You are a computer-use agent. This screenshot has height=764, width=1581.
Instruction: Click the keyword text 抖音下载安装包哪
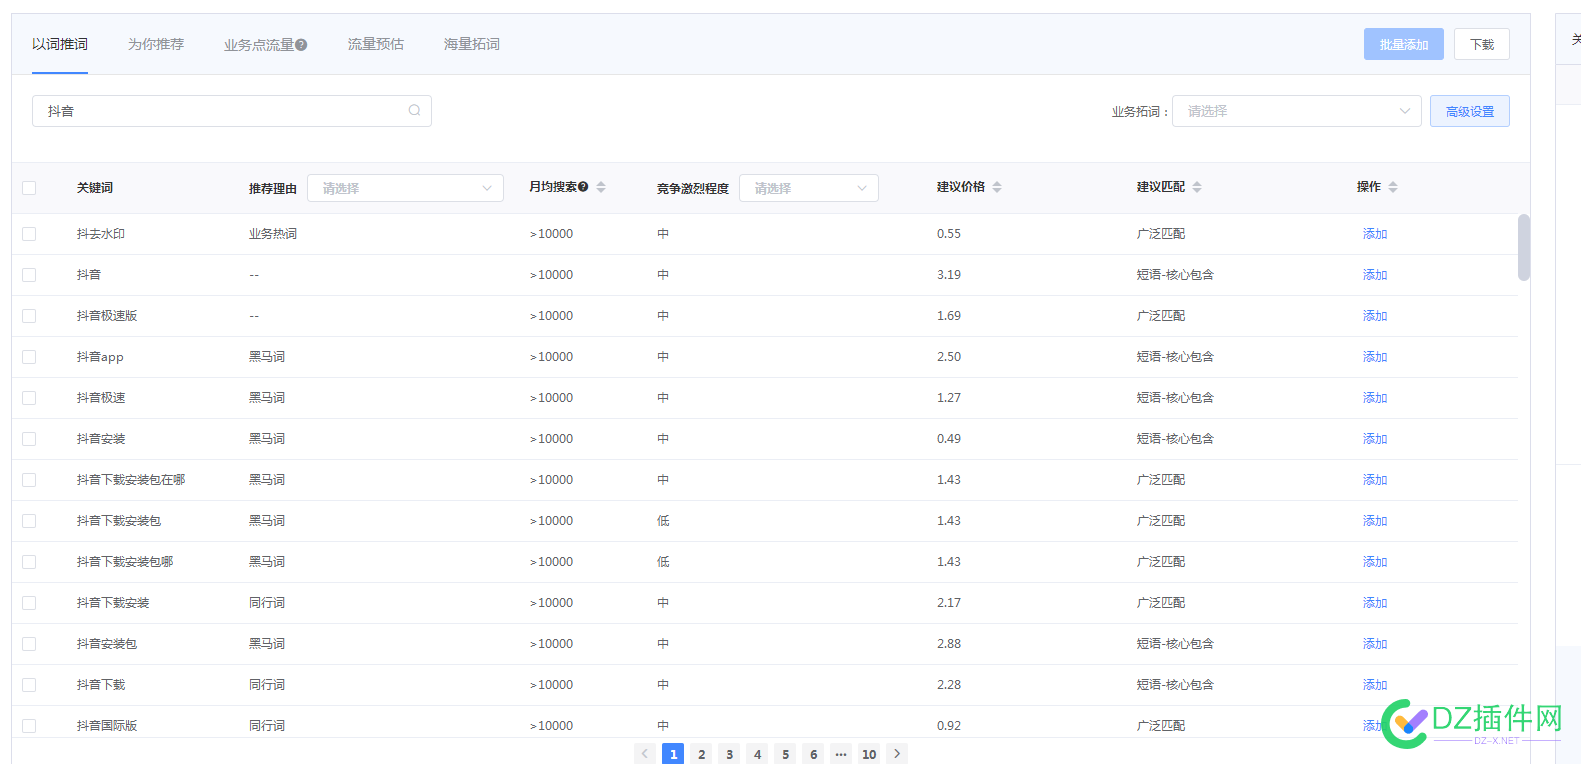pyautogui.click(x=125, y=562)
